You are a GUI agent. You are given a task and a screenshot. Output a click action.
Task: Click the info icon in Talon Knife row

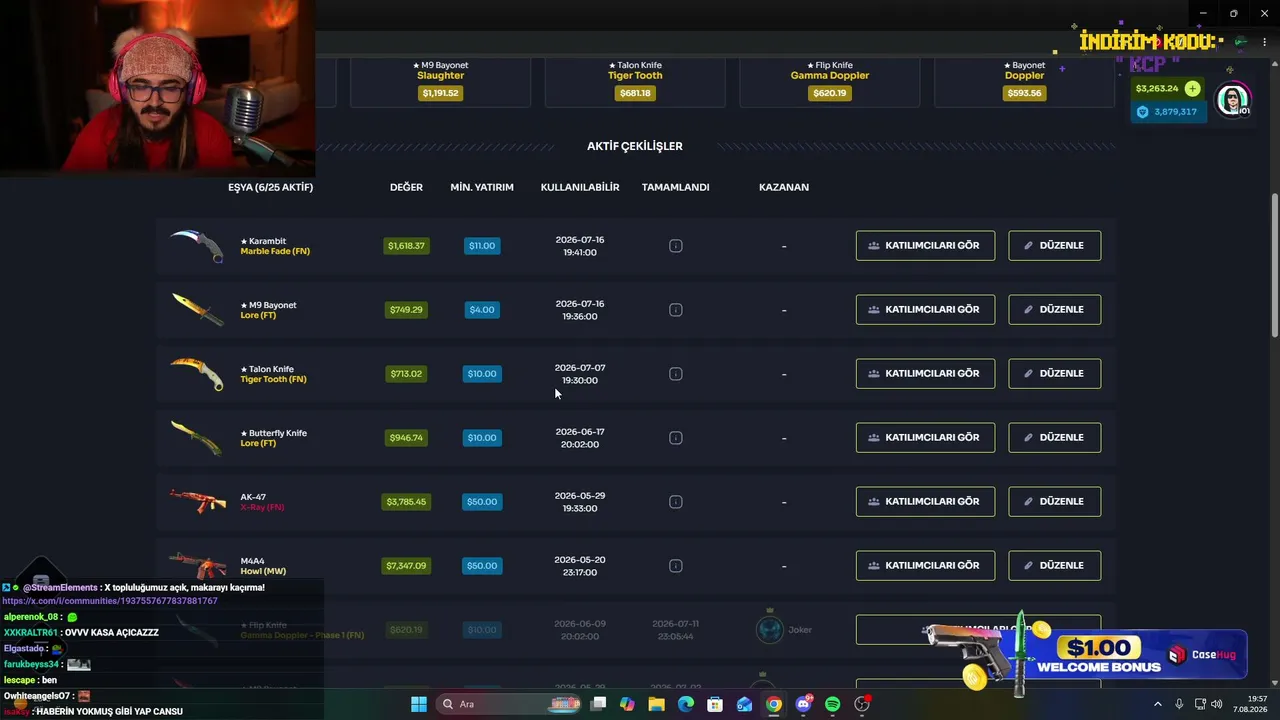[676, 374]
